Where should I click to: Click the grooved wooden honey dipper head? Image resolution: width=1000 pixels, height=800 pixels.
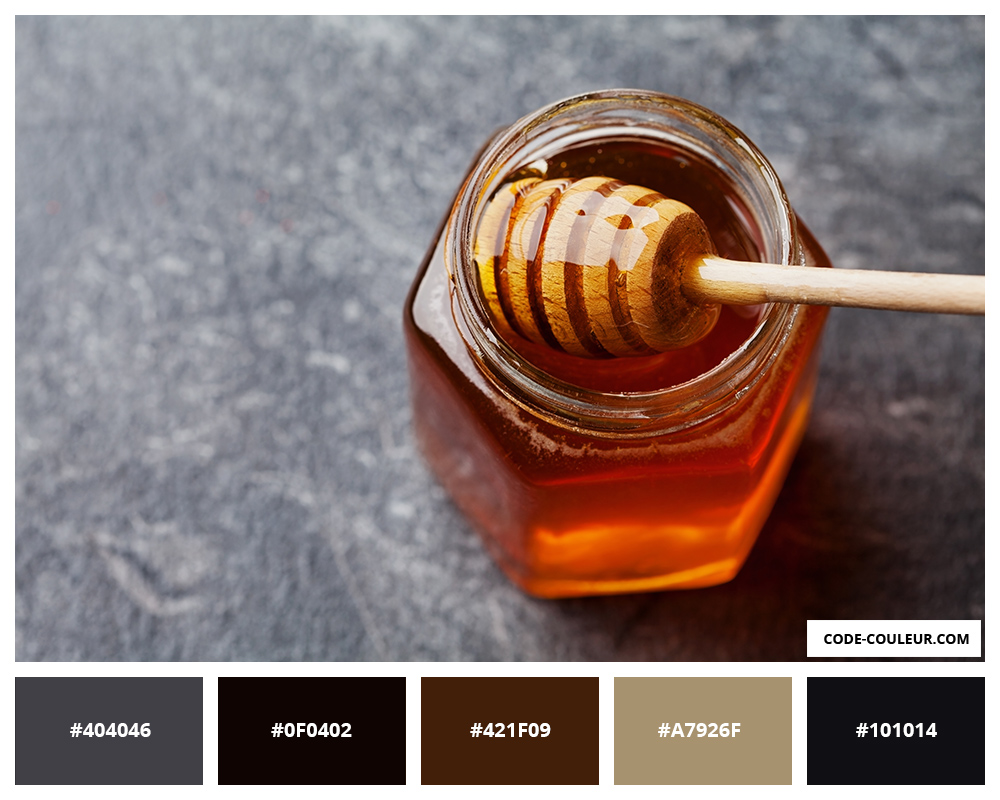[x=596, y=267]
